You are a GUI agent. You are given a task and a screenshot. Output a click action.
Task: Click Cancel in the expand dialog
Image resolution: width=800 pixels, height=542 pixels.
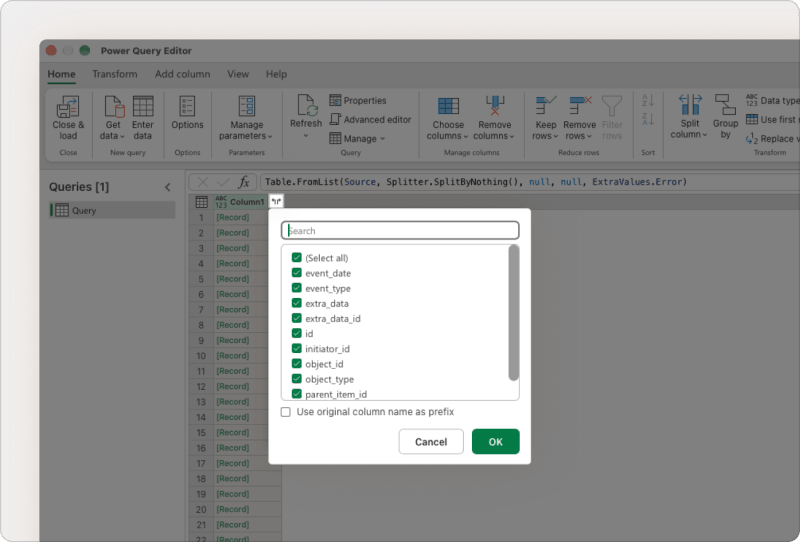pos(431,441)
